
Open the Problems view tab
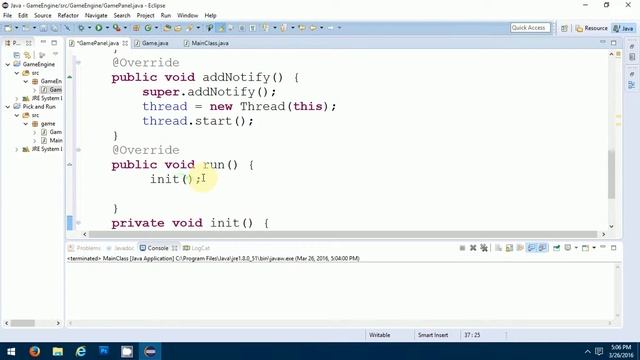tap(84, 248)
